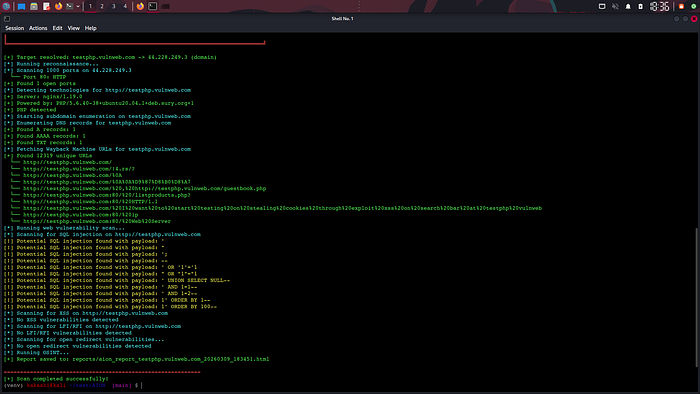
Task: Open the Edit menu
Action: pos(58,28)
